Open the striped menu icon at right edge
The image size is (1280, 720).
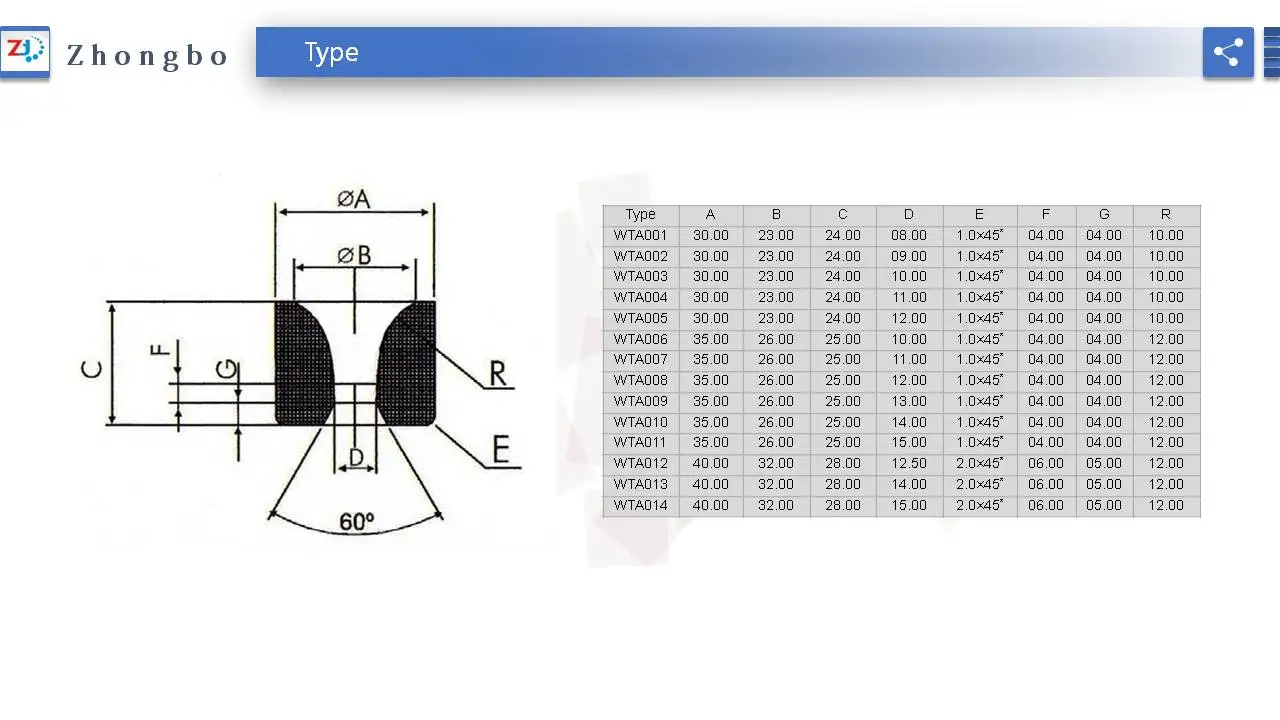point(1271,52)
